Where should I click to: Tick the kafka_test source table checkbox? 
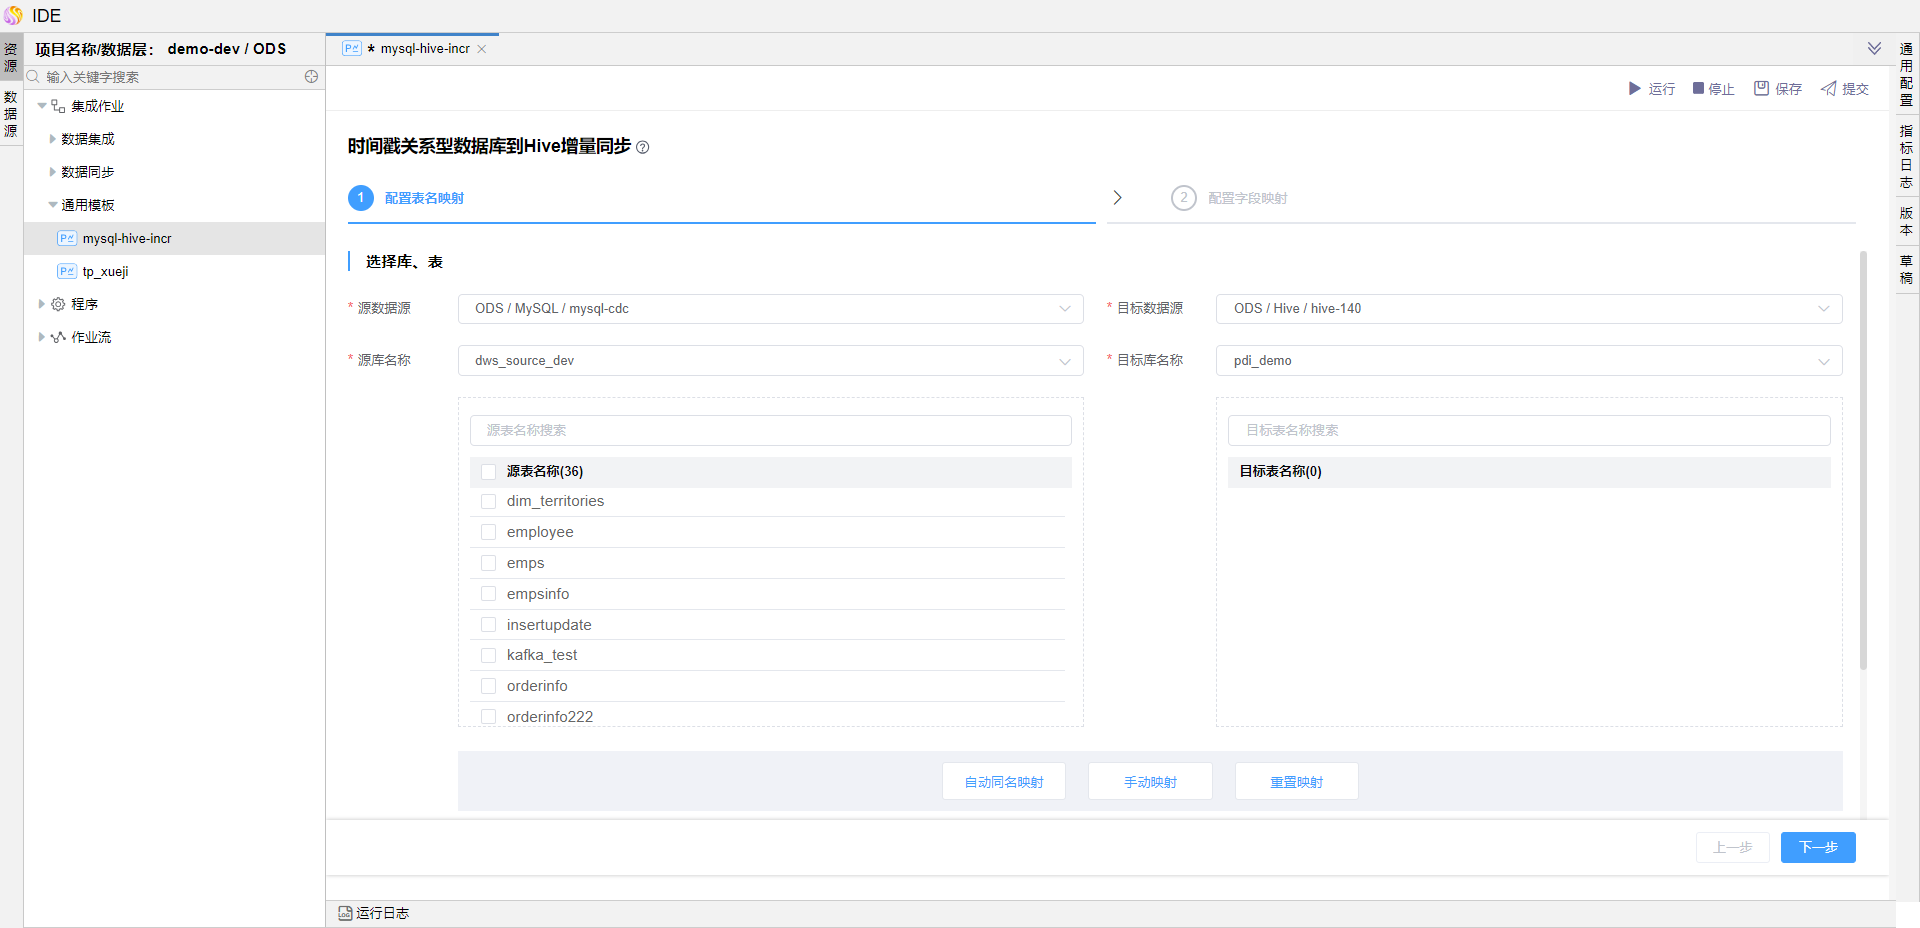pos(489,655)
